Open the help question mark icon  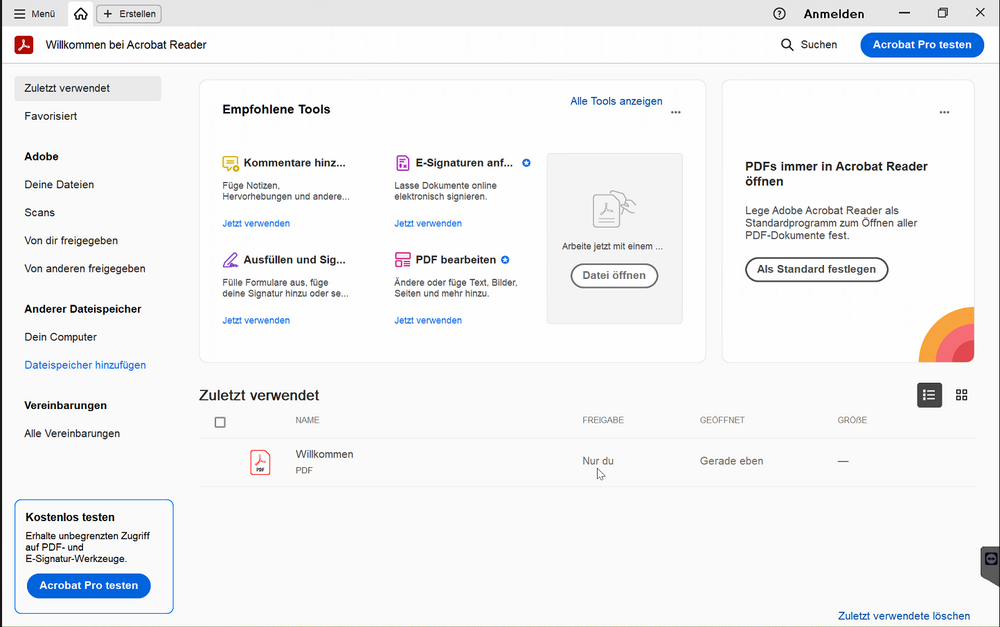point(780,14)
